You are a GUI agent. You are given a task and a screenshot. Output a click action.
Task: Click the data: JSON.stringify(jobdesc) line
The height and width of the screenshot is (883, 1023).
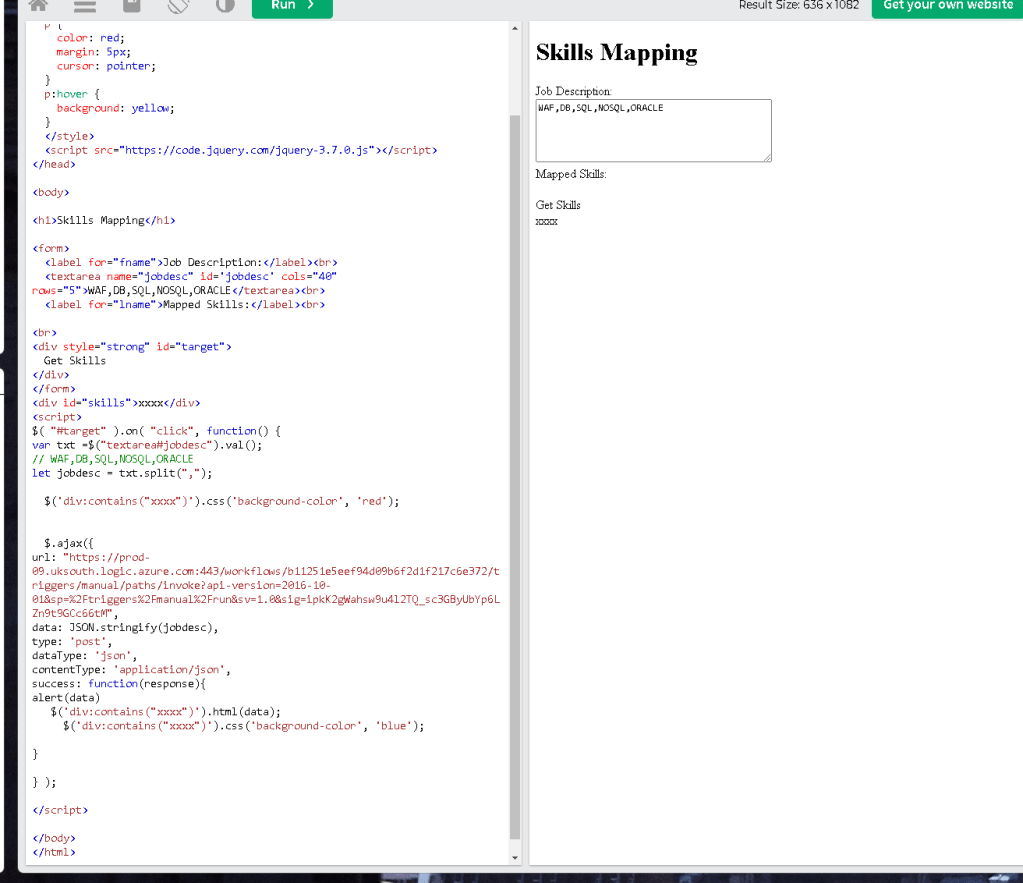coord(125,628)
